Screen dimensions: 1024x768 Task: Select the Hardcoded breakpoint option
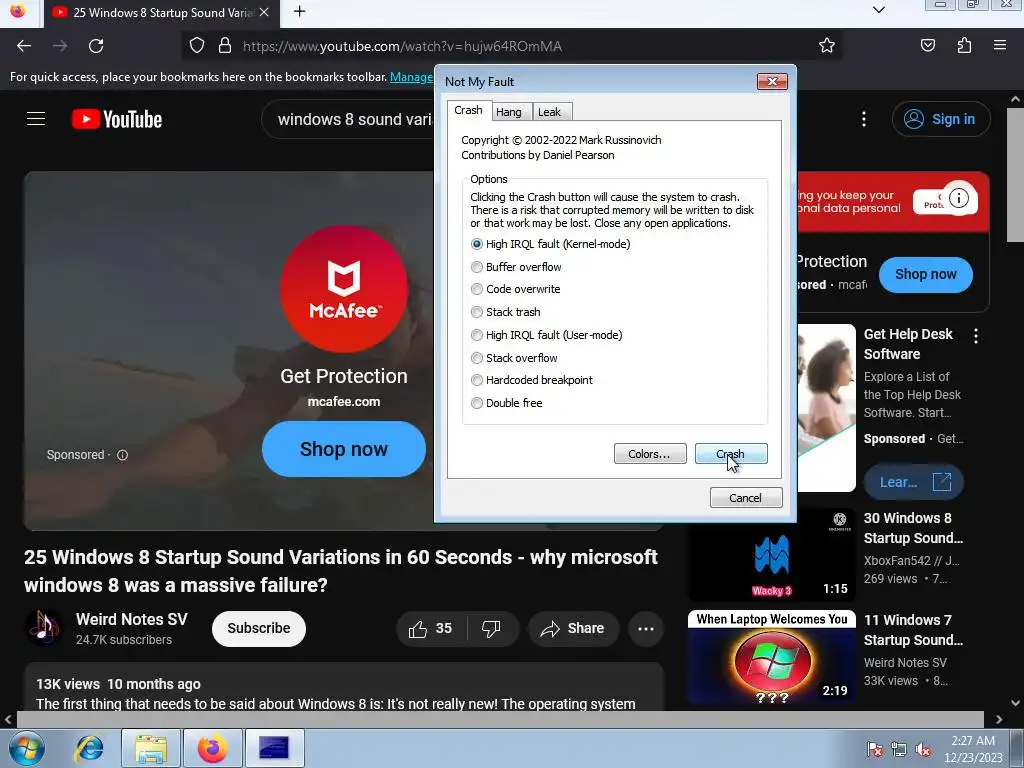(x=532, y=380)
